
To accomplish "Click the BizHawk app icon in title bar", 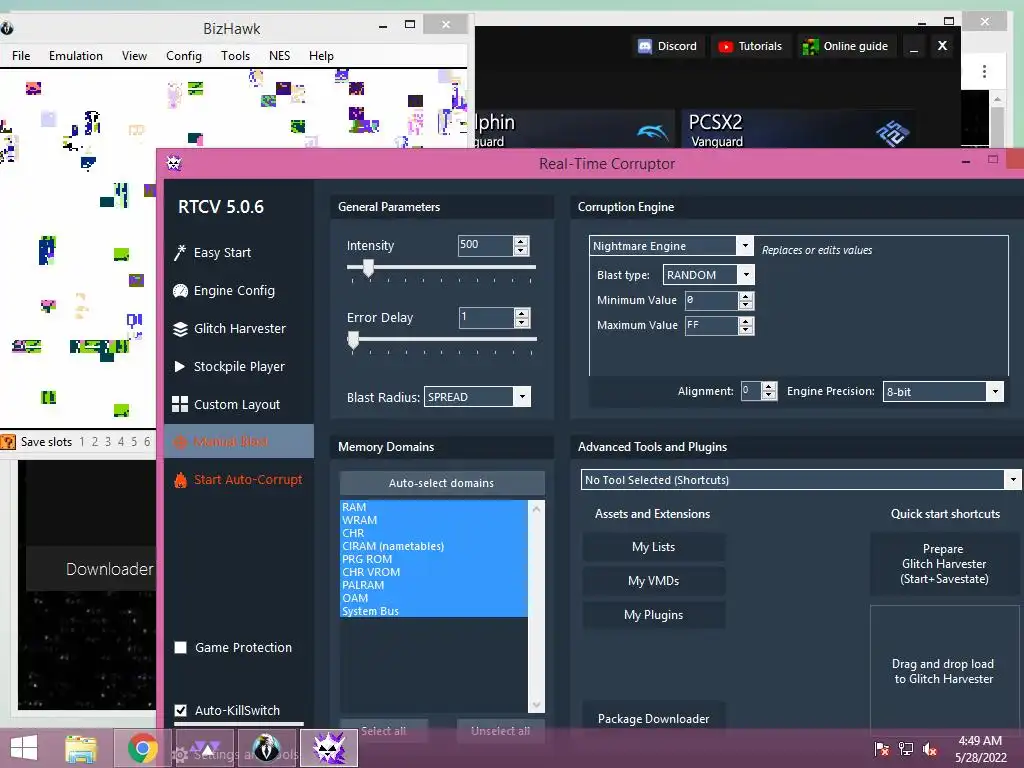I will (7, 28).
